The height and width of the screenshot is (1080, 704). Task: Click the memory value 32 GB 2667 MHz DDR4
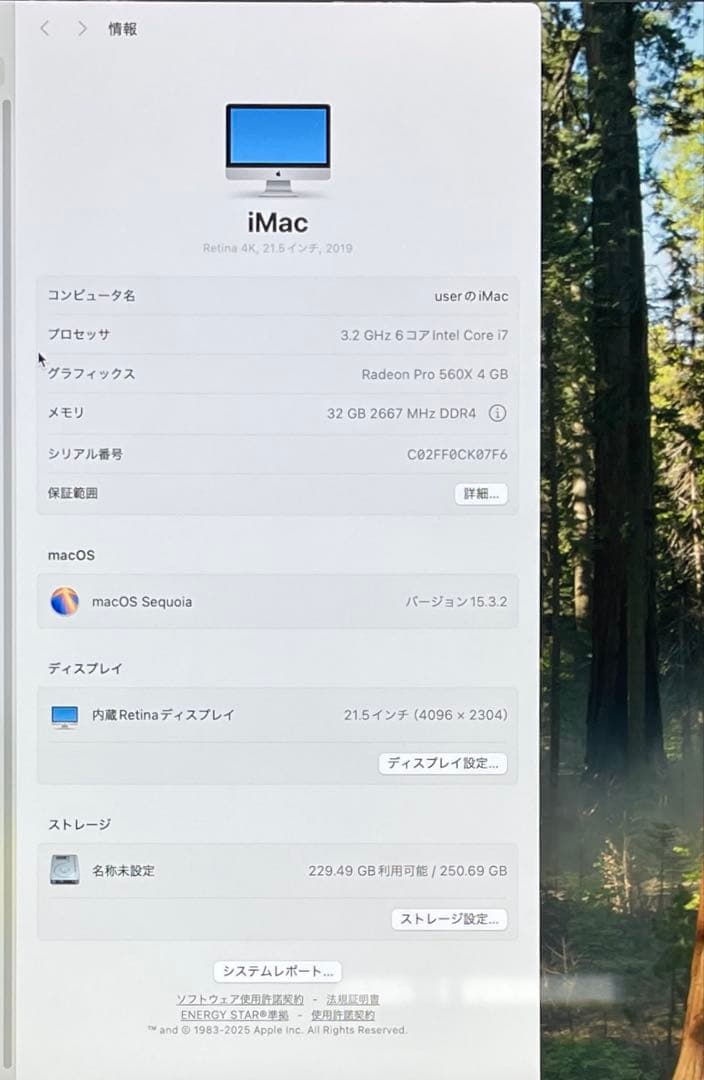(x=402, y=413)
